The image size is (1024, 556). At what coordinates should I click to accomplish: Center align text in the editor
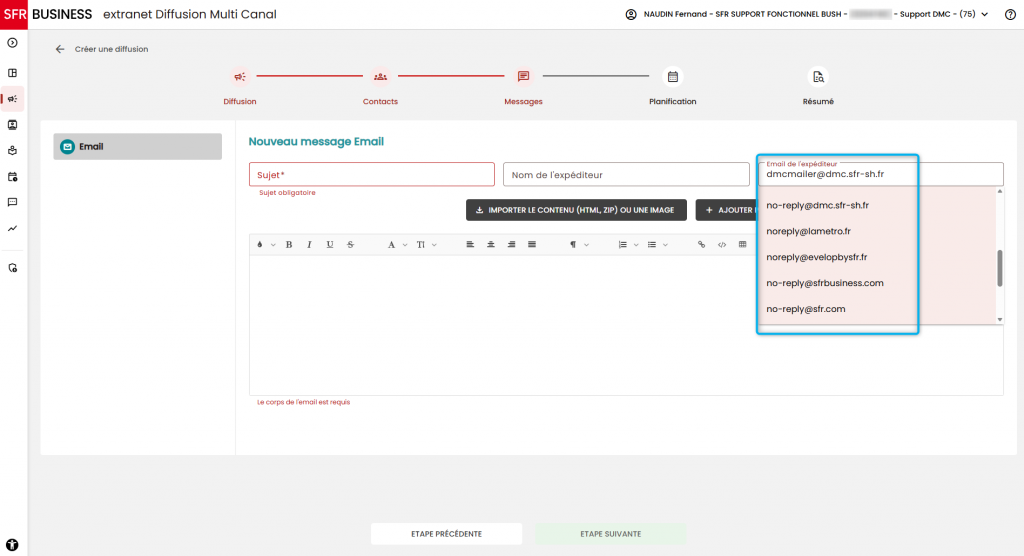[x=491, y=244]
